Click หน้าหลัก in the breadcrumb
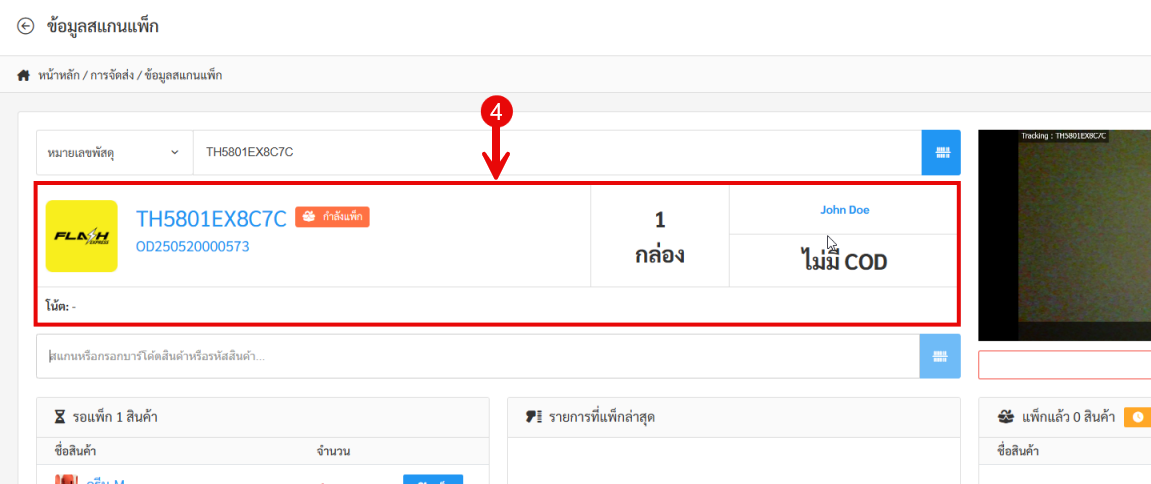 pyautogui.click(x=59, y=75)
